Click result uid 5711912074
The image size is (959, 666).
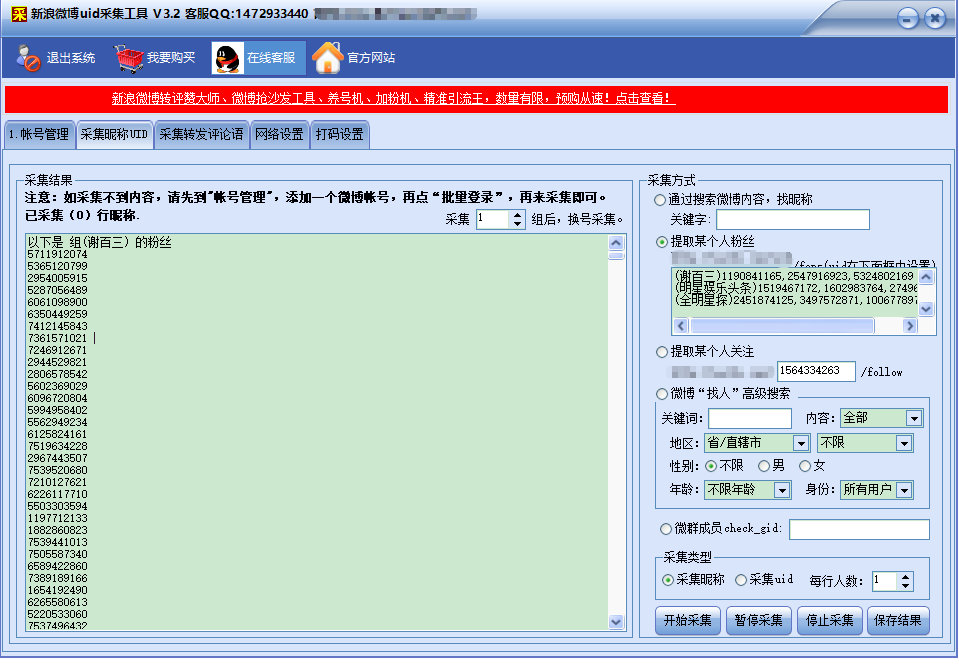(x=57, y=254)
